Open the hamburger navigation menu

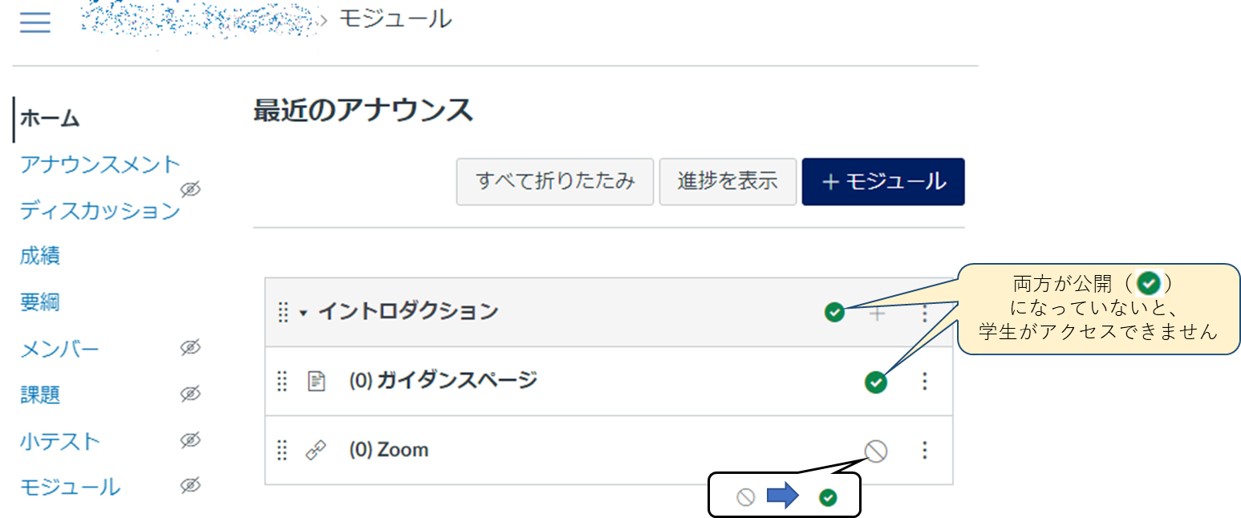point(35,22)
